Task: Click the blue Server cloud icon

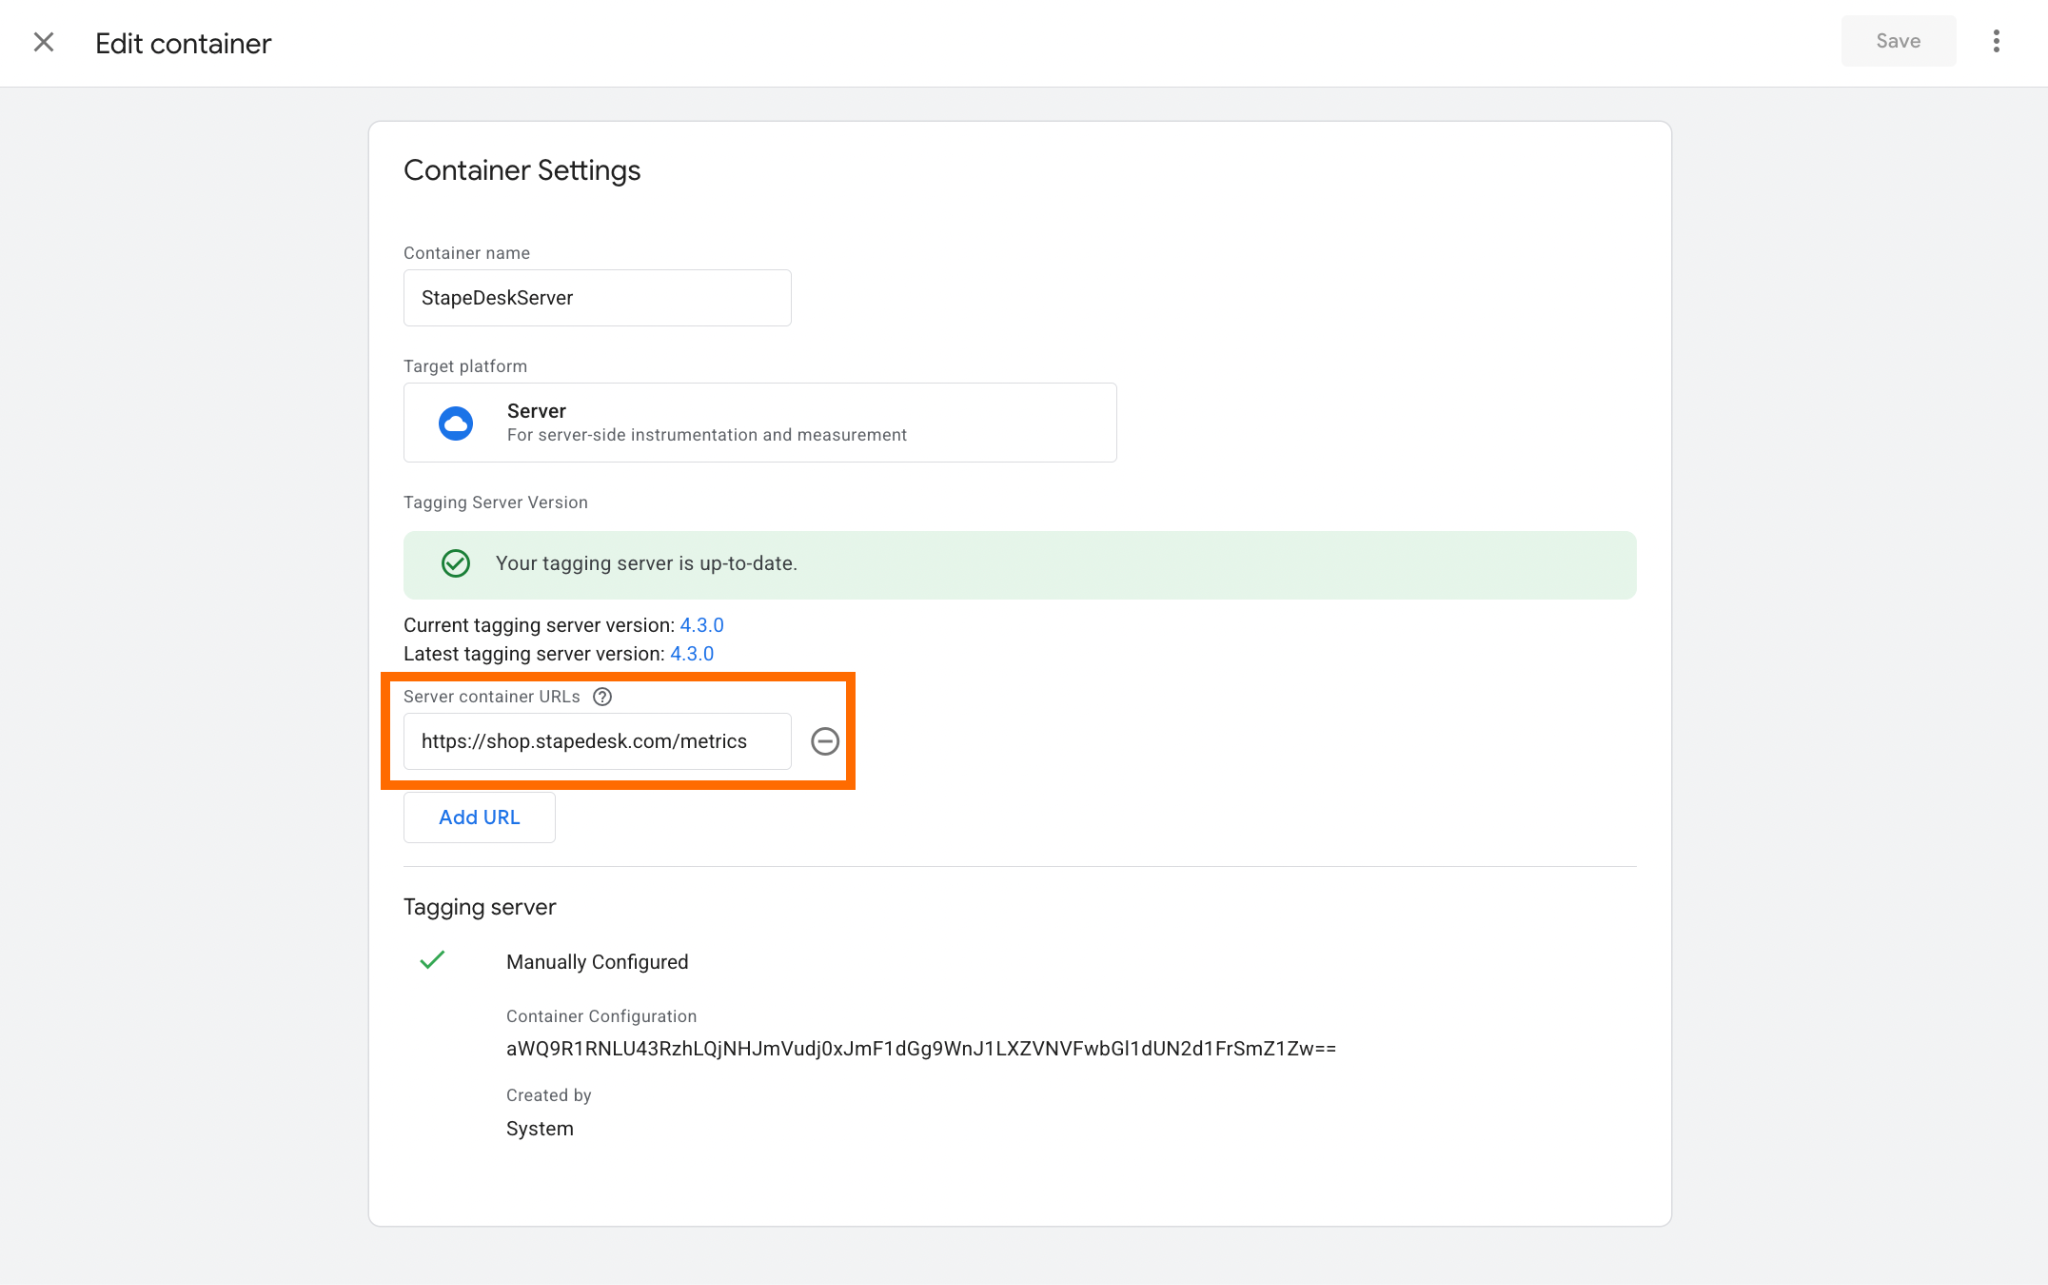Action: (x=456, y=423)
